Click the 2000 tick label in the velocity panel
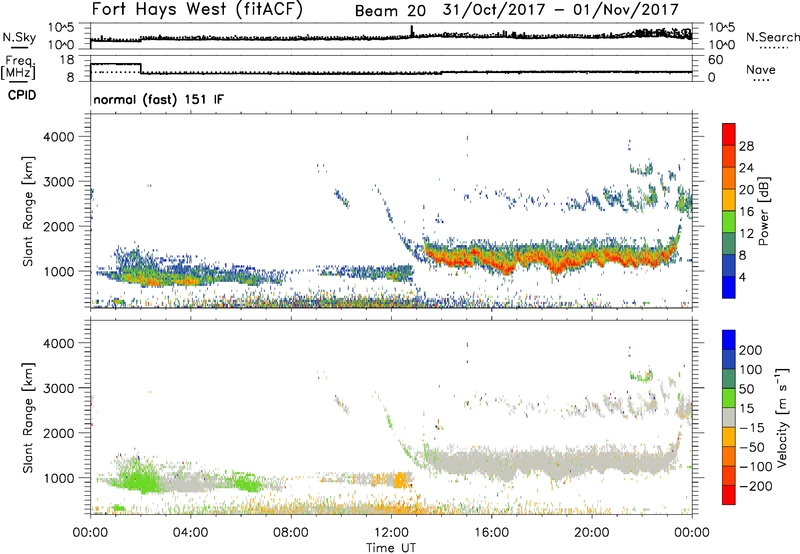800x554 pixels. click(x=58, y=433)
